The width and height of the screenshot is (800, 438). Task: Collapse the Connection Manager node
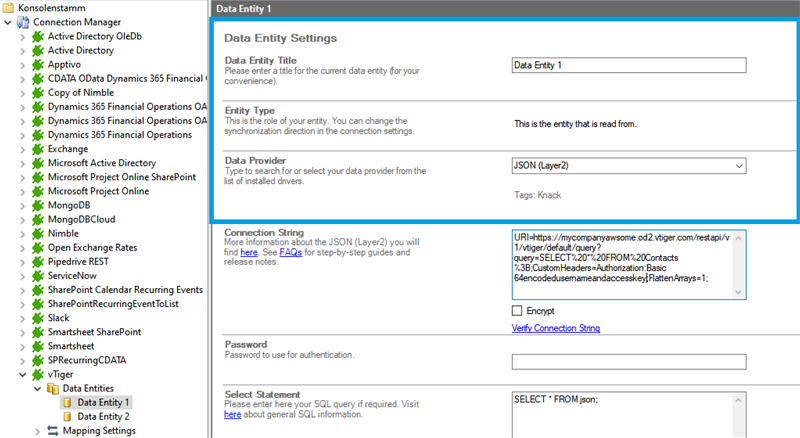(8, 22)
